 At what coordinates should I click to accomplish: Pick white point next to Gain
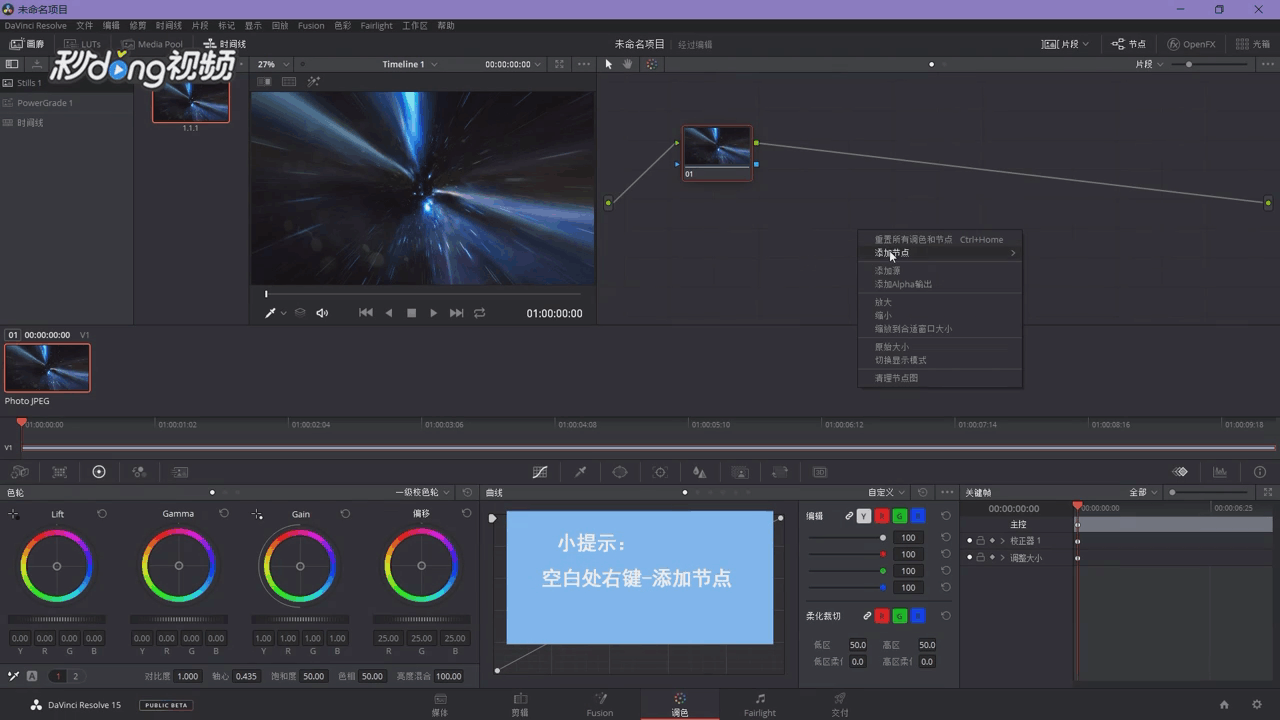pyautogui.click(x=258, y=514)
